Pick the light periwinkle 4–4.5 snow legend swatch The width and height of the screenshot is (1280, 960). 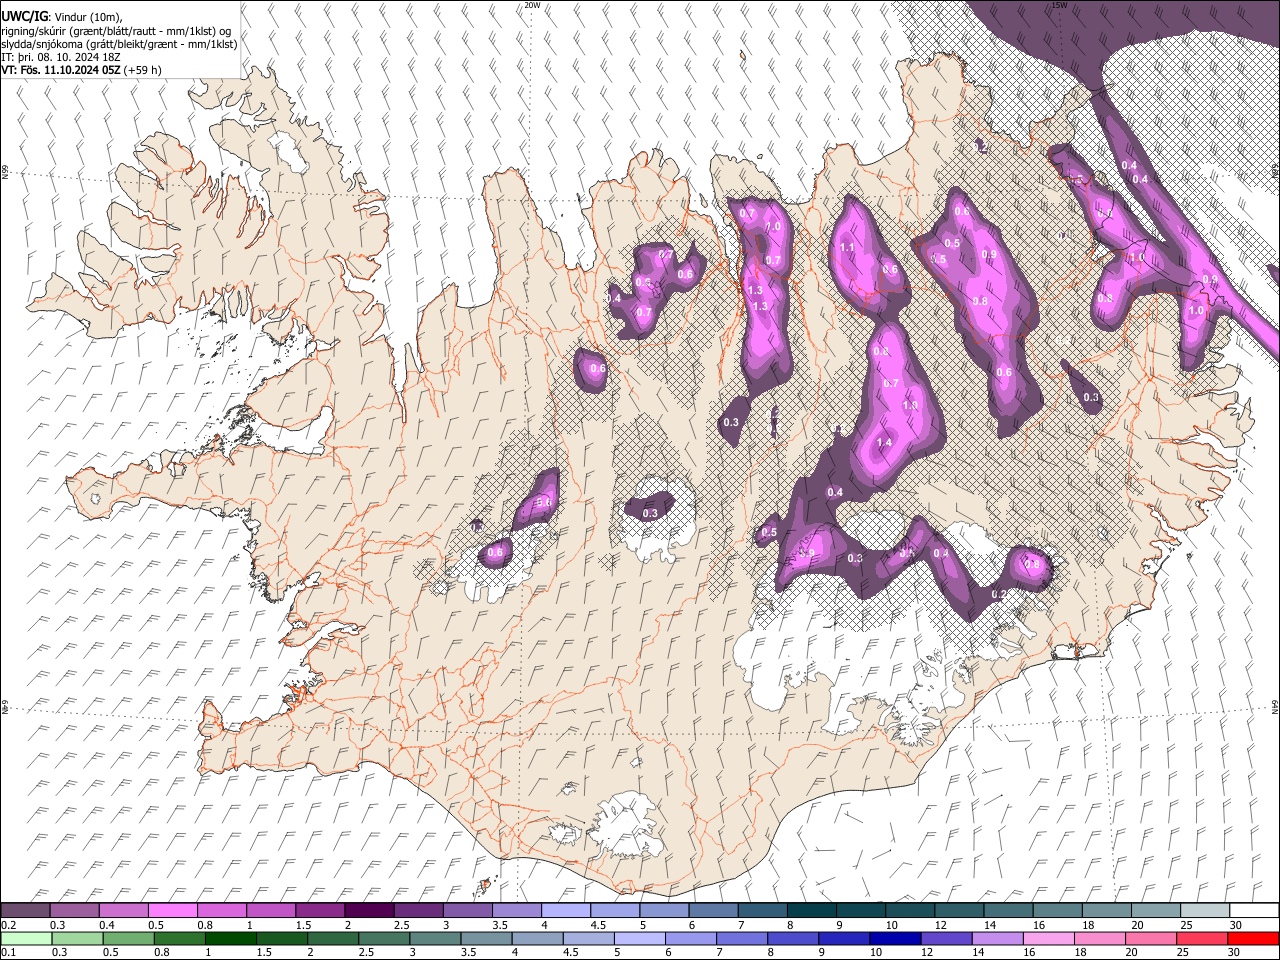(566, 910)
